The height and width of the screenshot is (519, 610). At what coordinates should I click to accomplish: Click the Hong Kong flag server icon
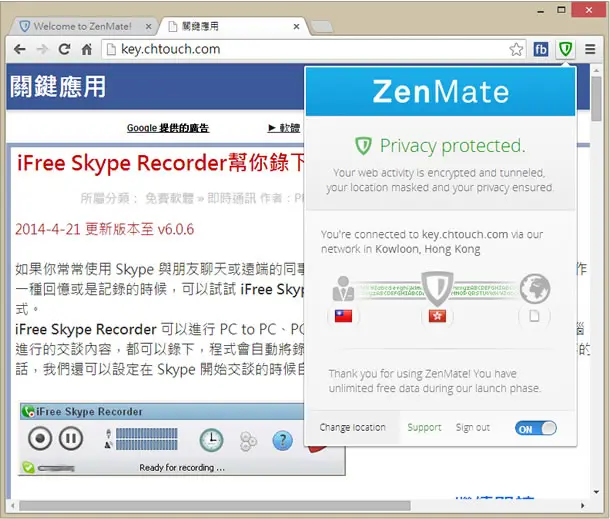click(x=437, y=316)
